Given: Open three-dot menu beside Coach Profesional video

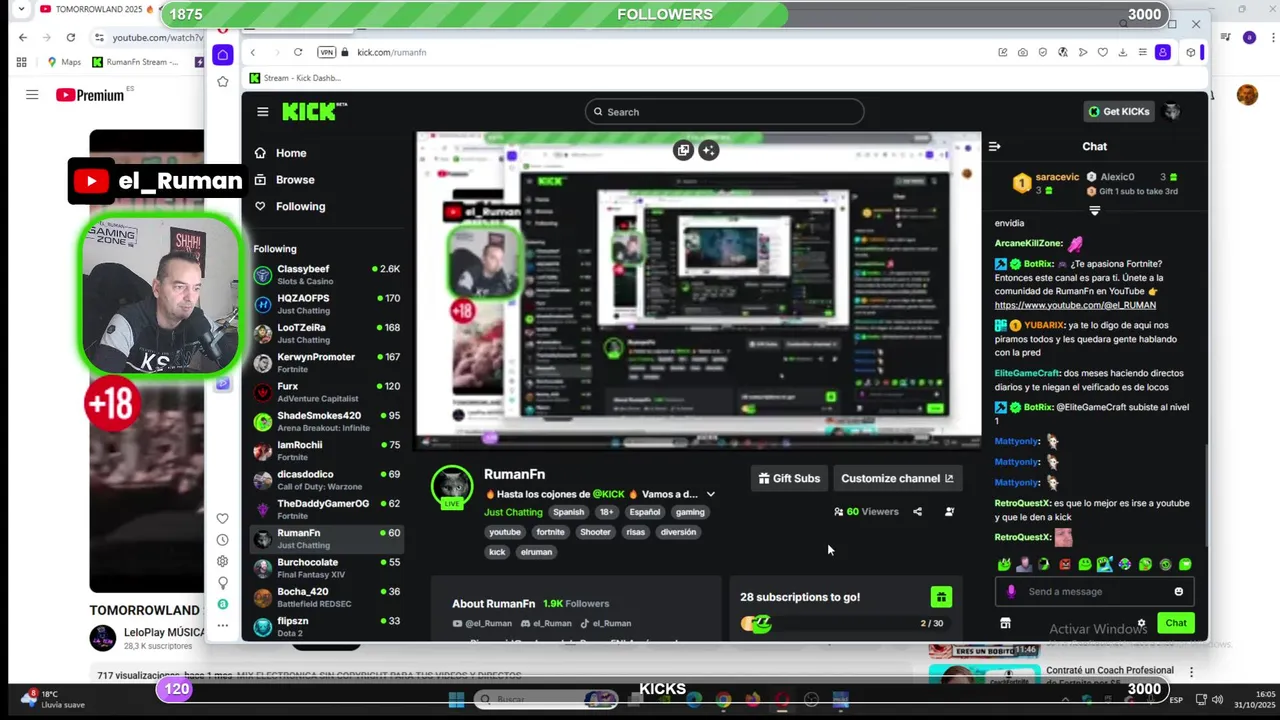Looking at the screenshot, I should (1191, 671).
